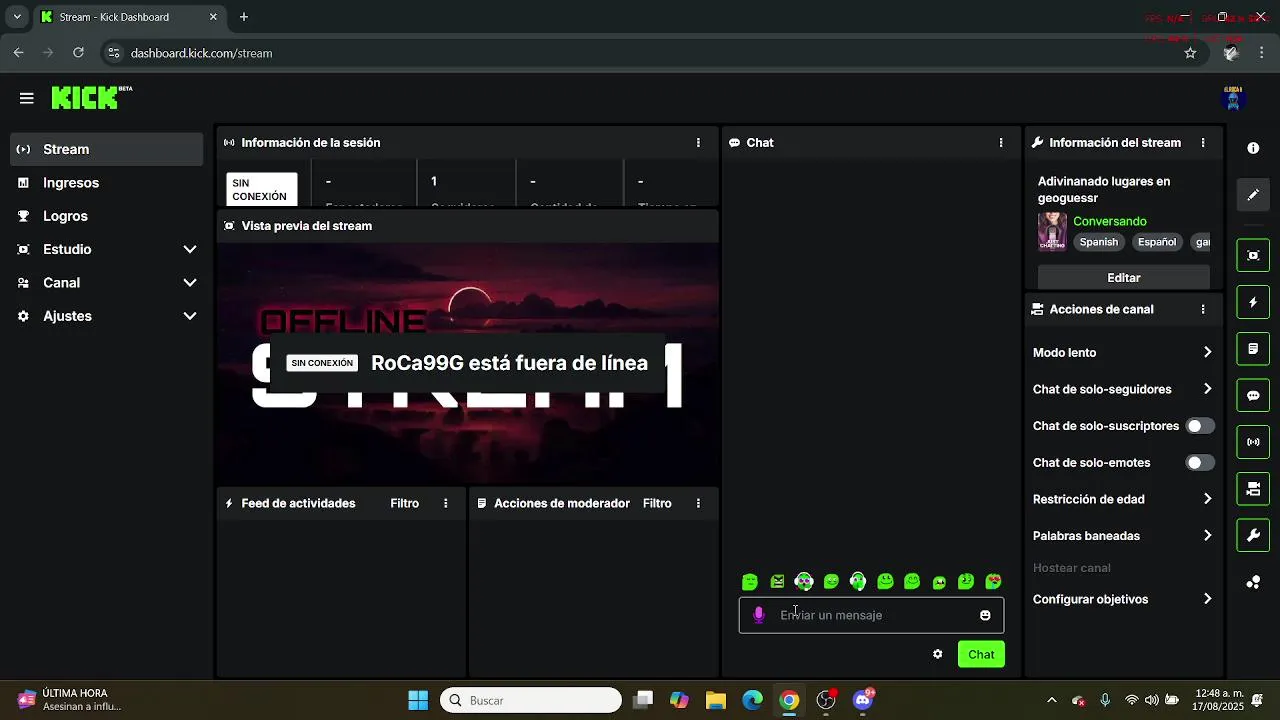Click the Conversando category thumbnail
This screenshot has width=1280, height=720.
point(1052,231)
